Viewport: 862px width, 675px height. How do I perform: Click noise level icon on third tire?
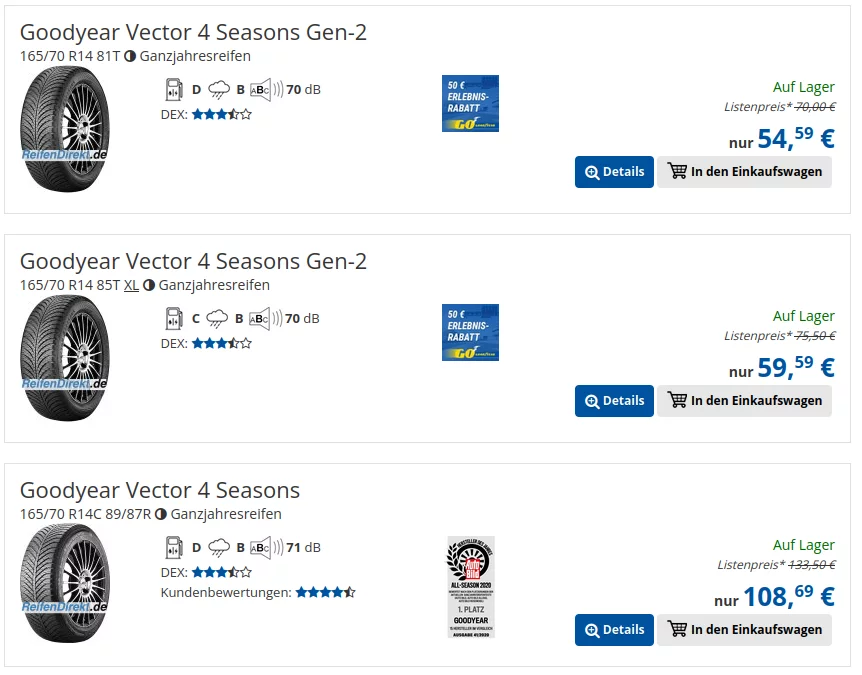pos(260,547)
